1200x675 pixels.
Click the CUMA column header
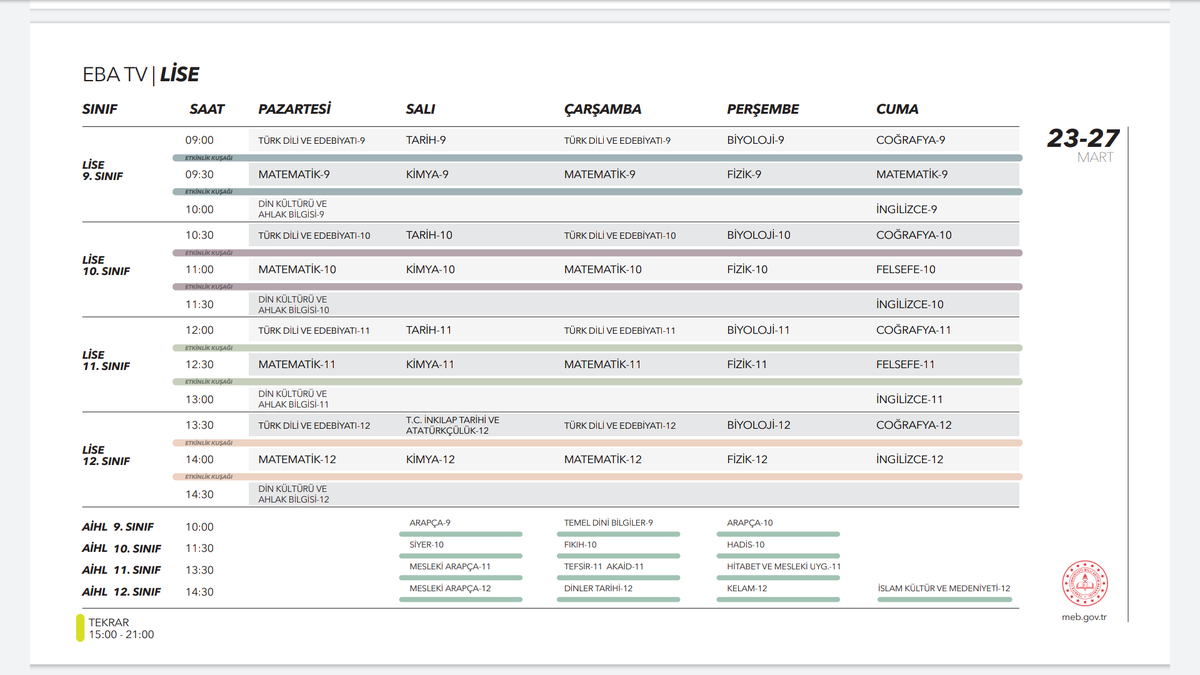click(897, 109)
